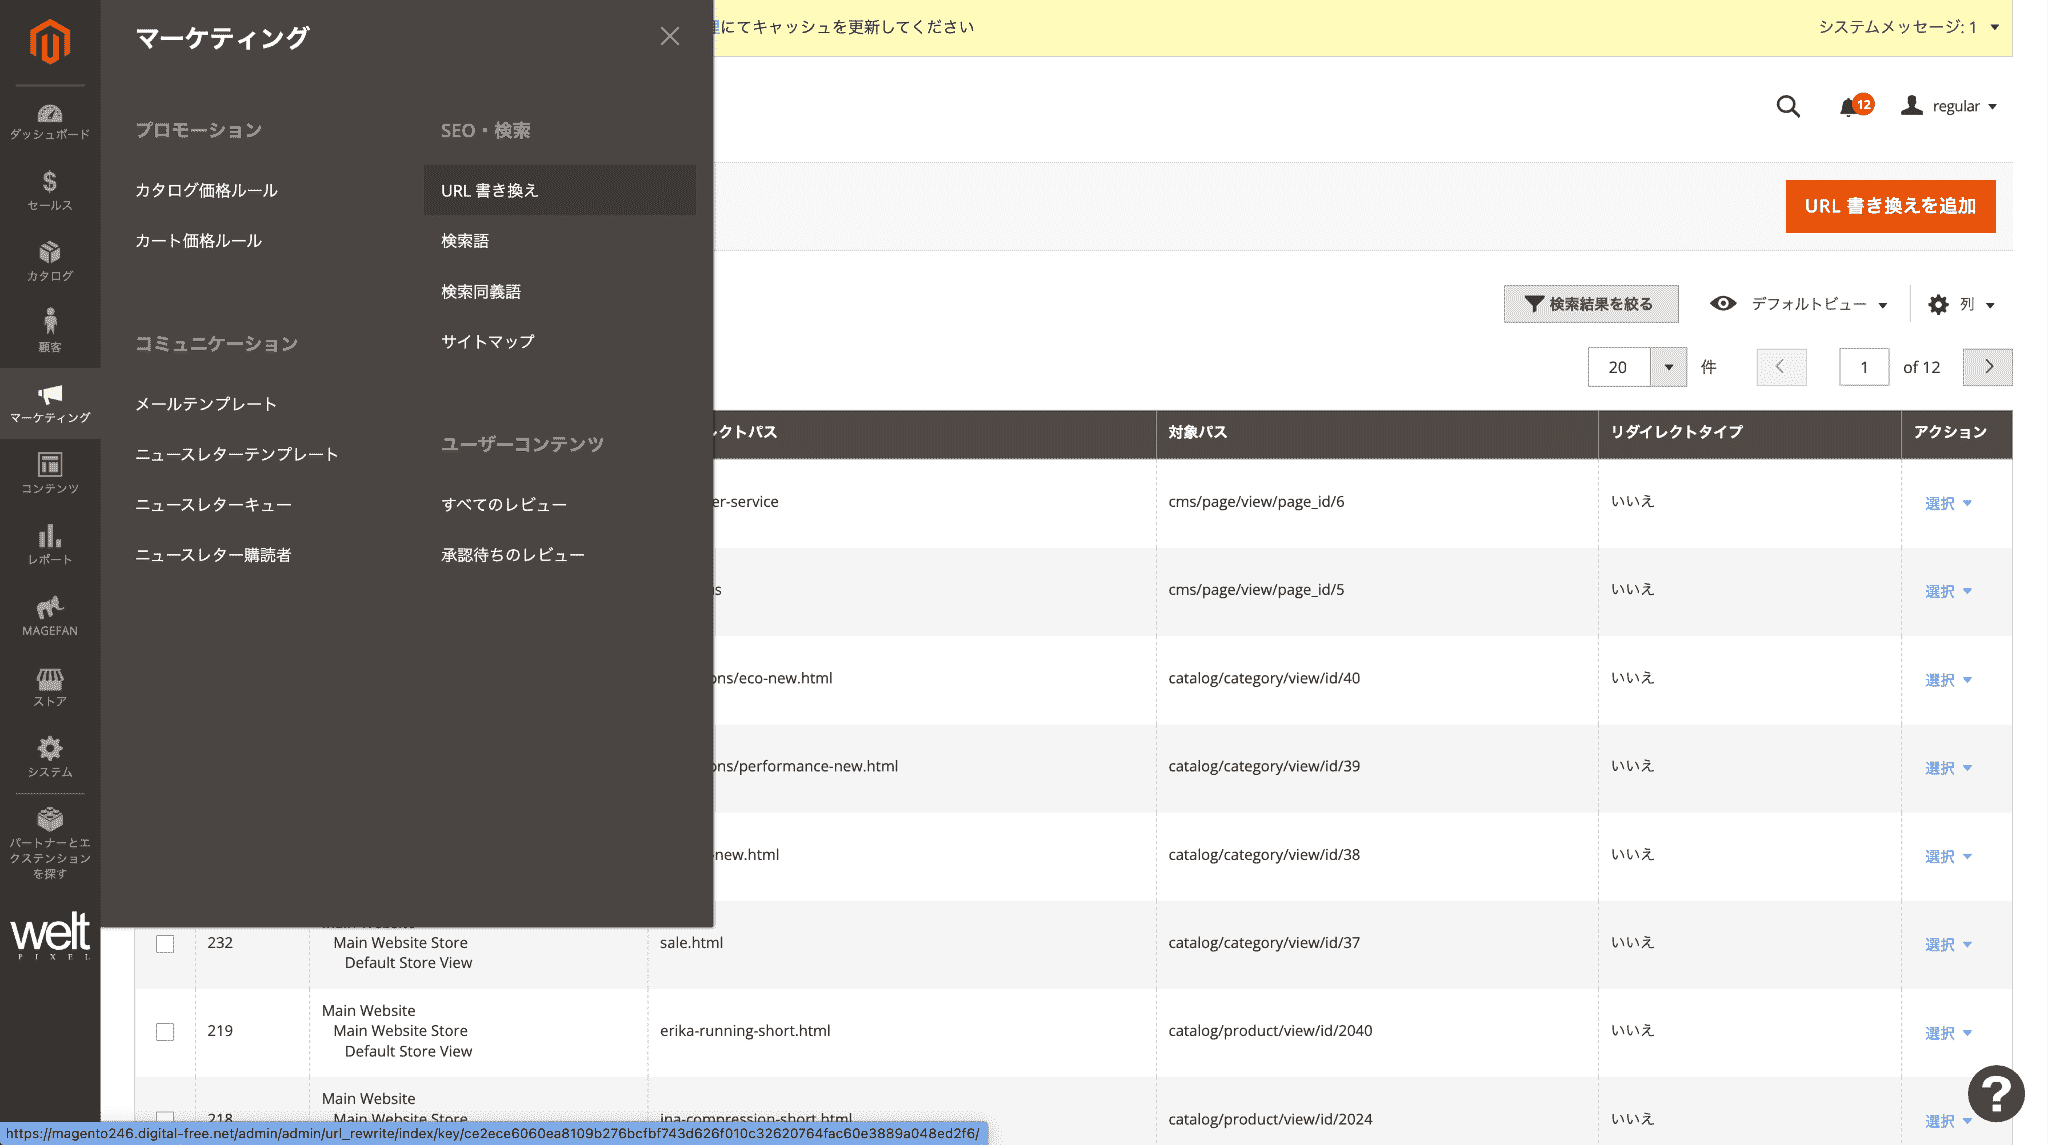Open ニュースレターキュー menu entry
Viewport: 2048px width, 1145px height.
click(212, 504)
